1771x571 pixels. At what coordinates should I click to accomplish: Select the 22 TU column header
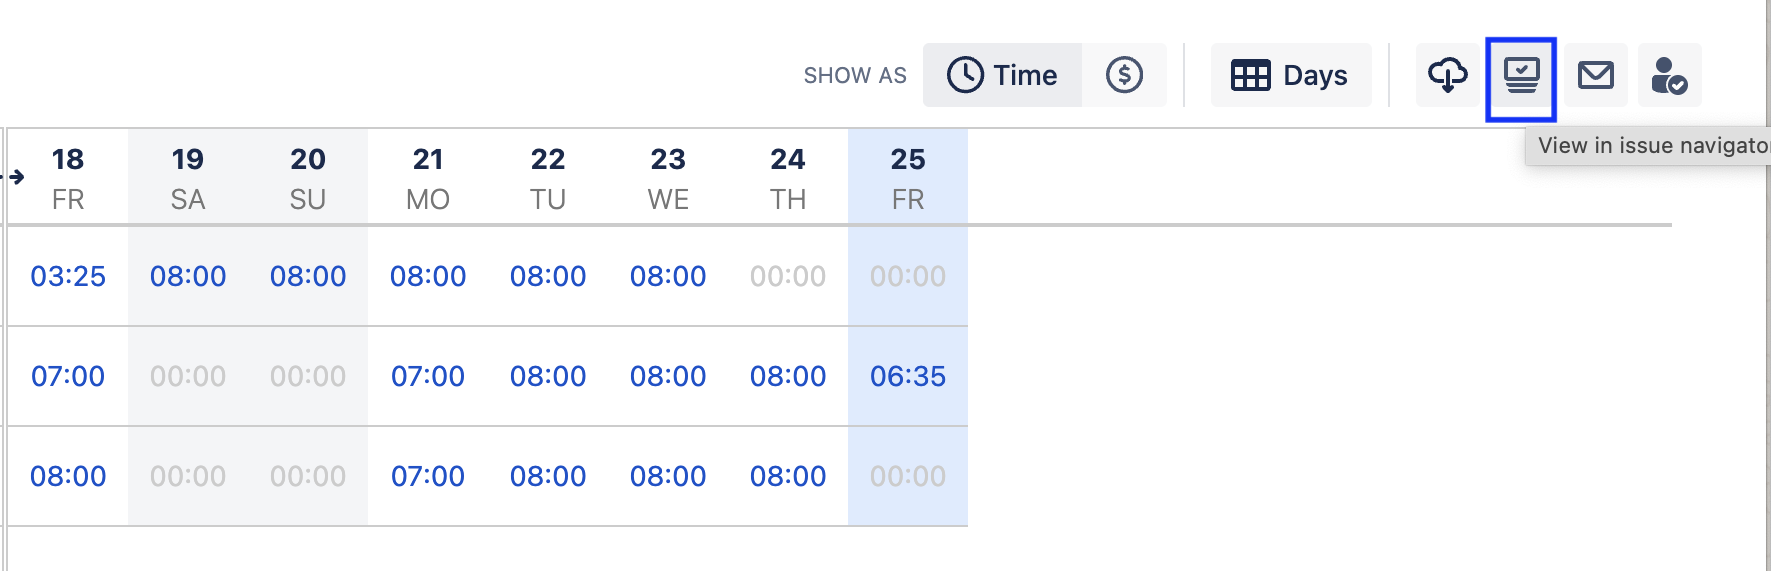coord(548,178)
